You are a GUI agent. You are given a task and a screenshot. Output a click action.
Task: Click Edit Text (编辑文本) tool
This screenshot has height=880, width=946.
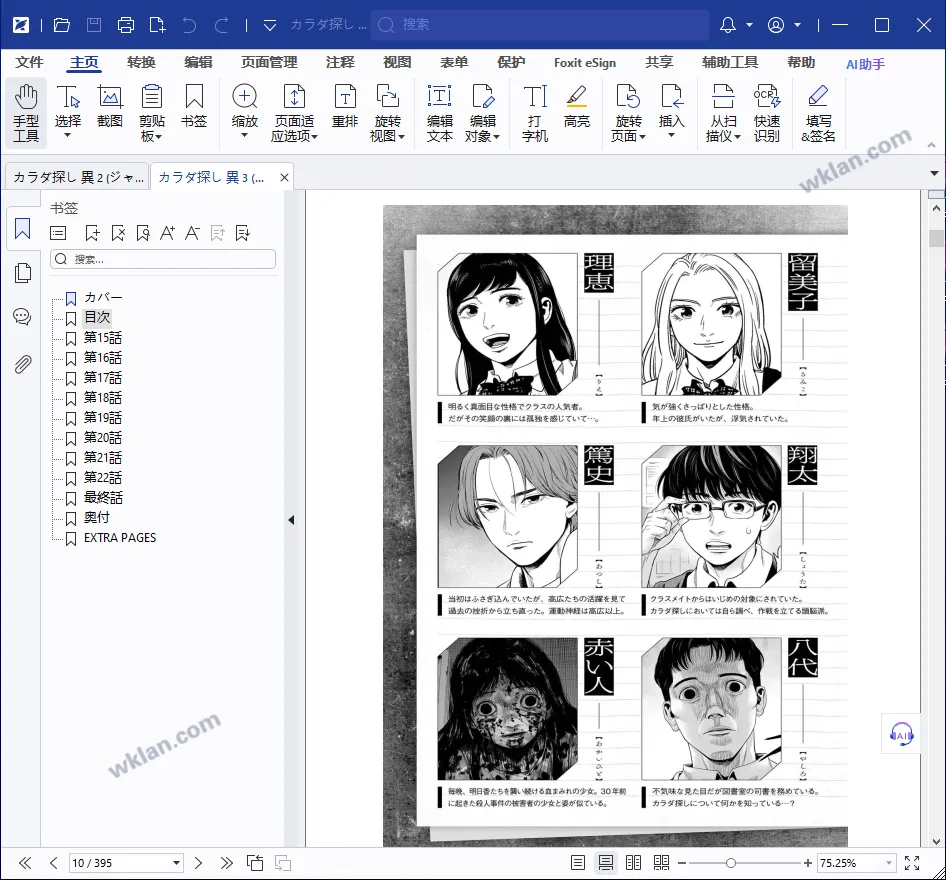point(440,113)
